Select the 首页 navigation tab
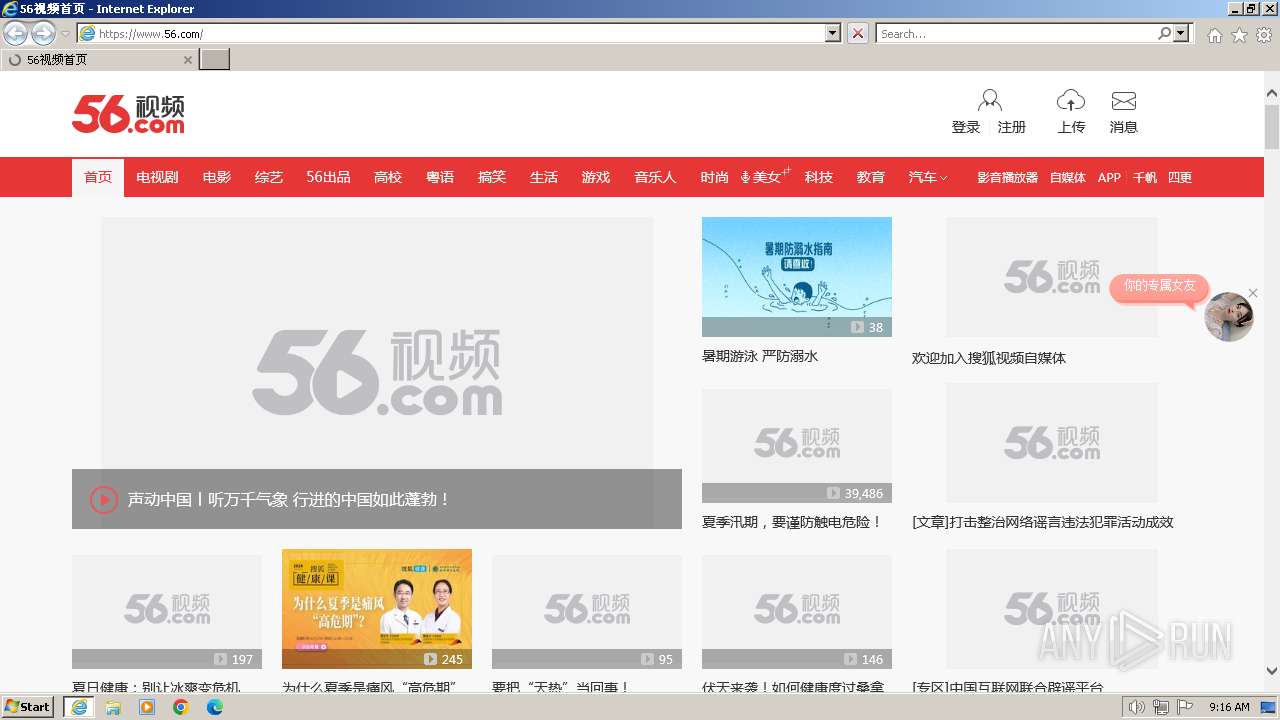1280x720 pixels. click(98, 177)
